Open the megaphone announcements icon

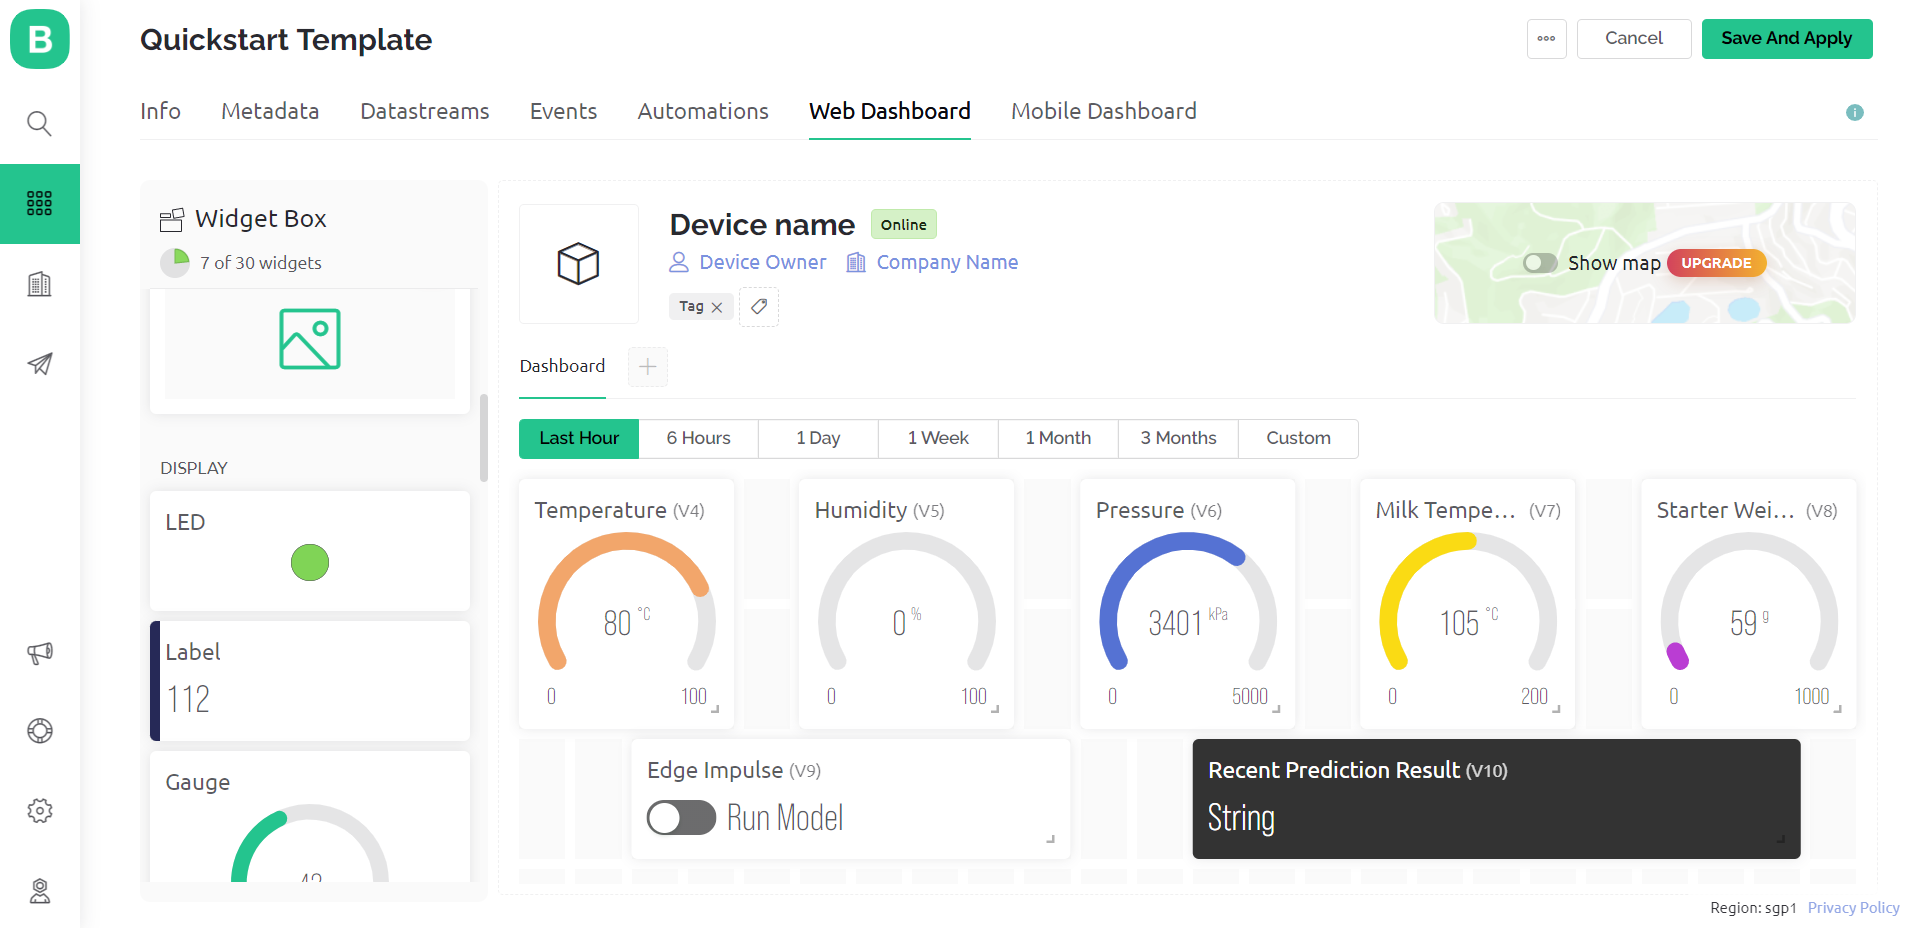click(x=39, y=653)
